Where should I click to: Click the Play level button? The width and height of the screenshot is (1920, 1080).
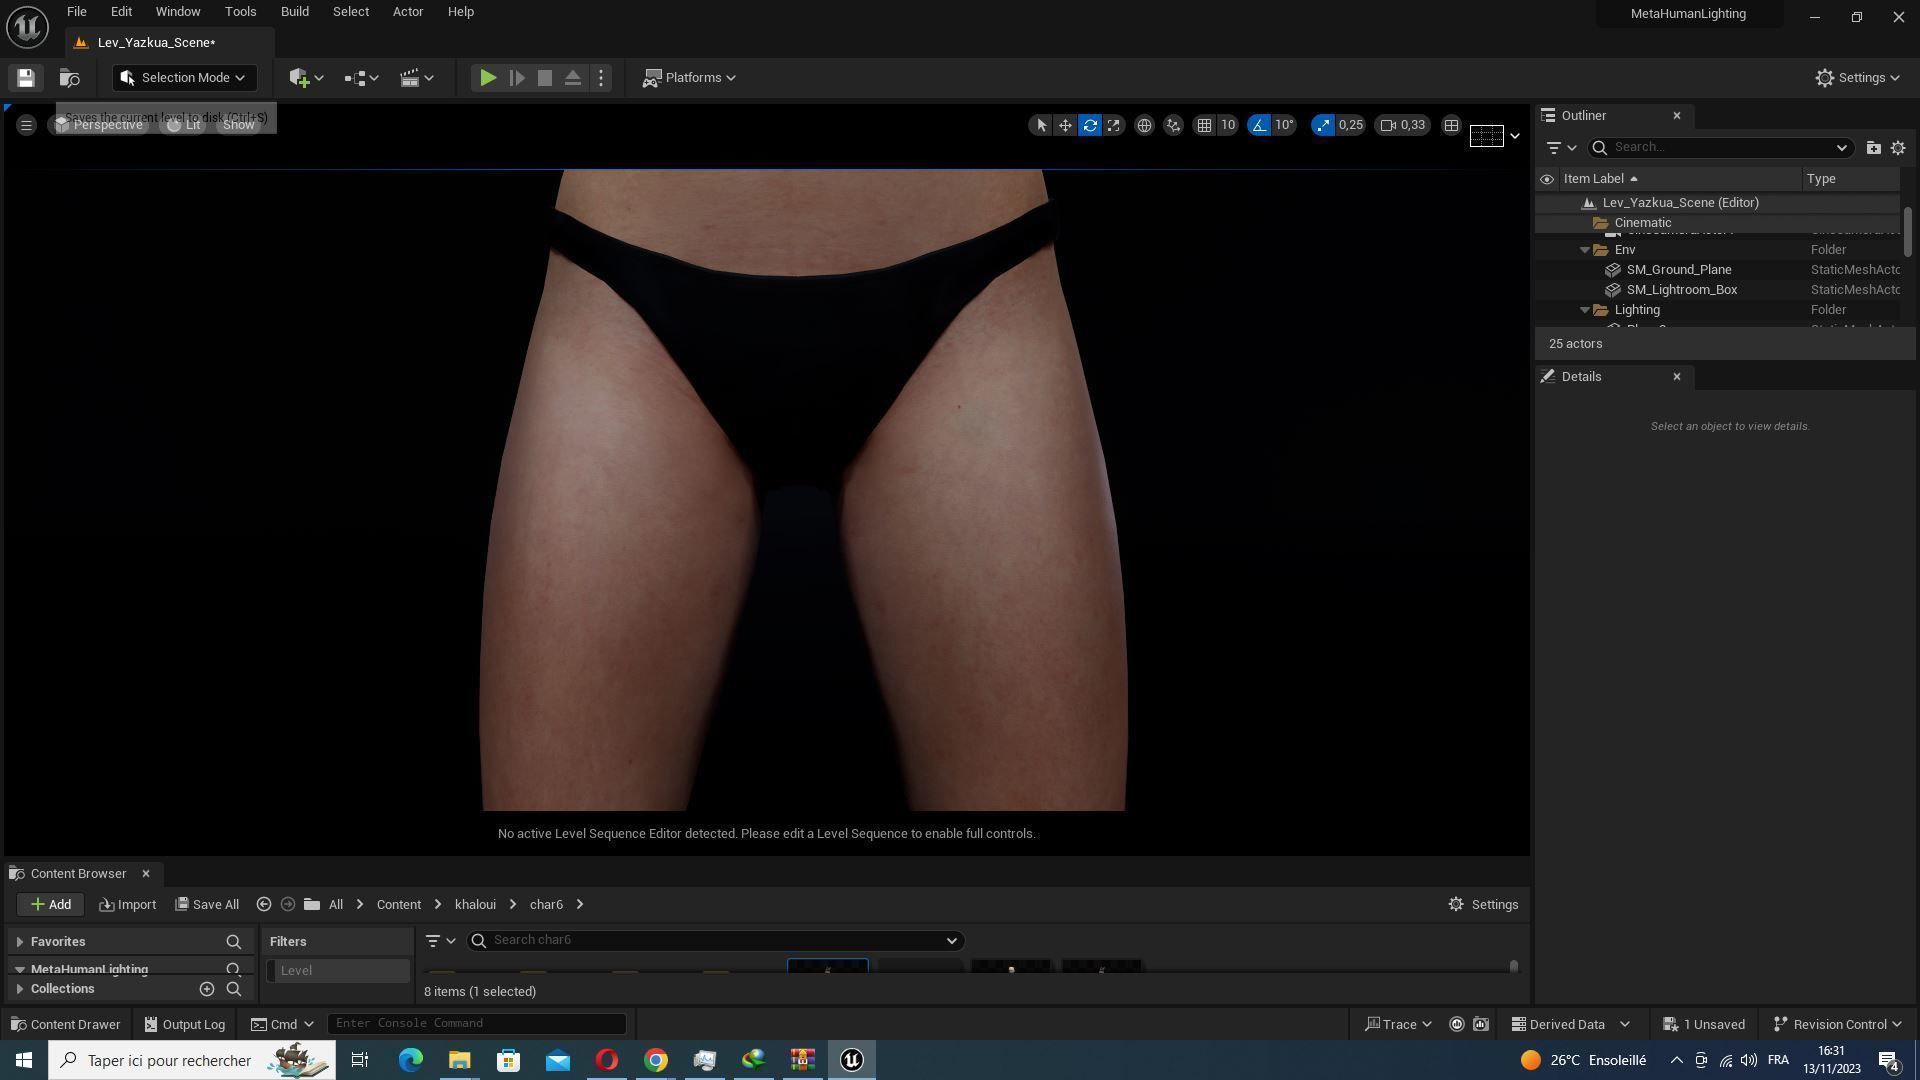[x=487, y=78]
